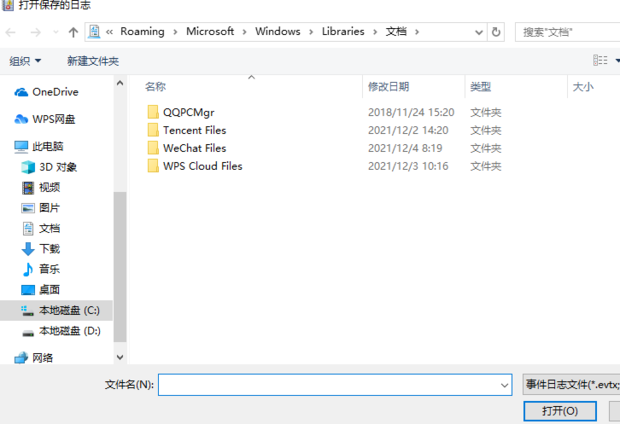Click the Microsoft breadcrumb
Image resolution: width=620 pixels, height=424 pixels.
point(210,31)
